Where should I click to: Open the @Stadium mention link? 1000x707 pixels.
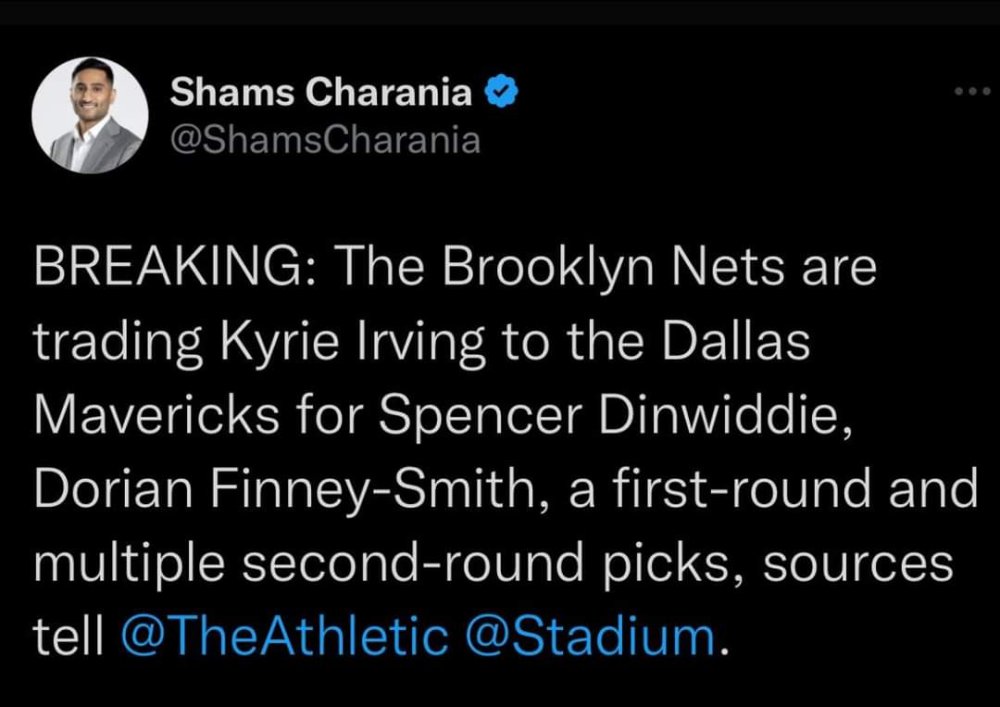591,636
